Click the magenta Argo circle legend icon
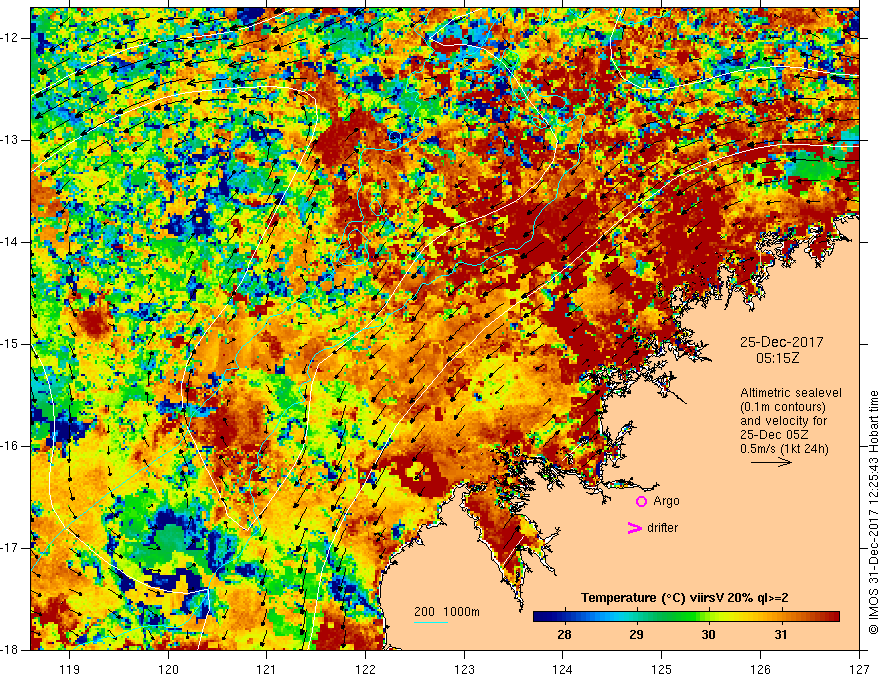 (x=641, y=501)
